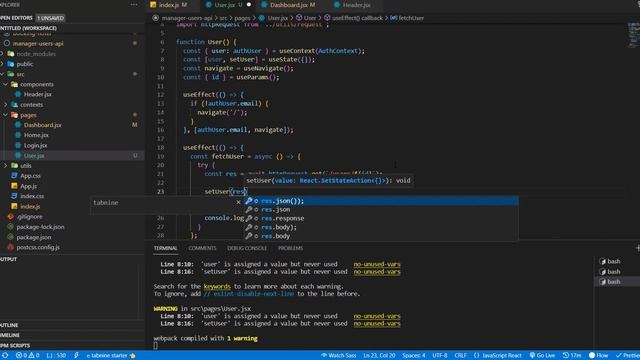Open the .gitignore file
This screenshot has height=360, width=640.
(30, 217)
